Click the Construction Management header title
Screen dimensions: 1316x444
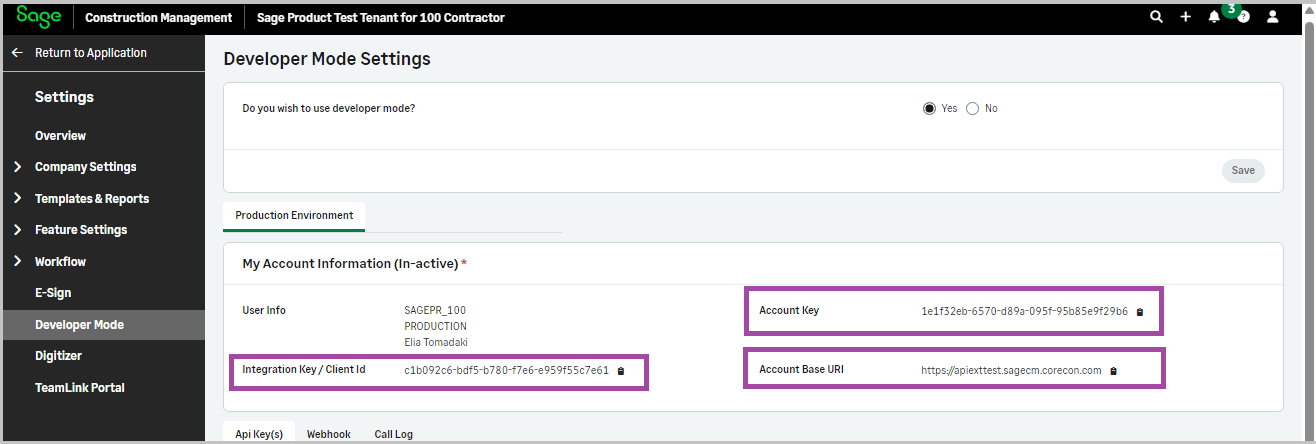pos(159,18)
